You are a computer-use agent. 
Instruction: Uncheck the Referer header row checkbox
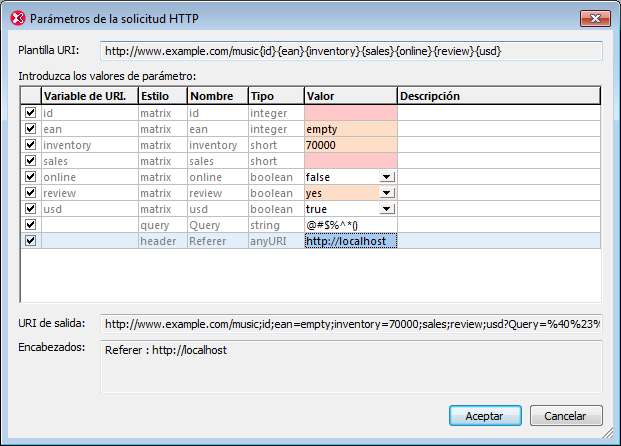click(x=30, y=241)
